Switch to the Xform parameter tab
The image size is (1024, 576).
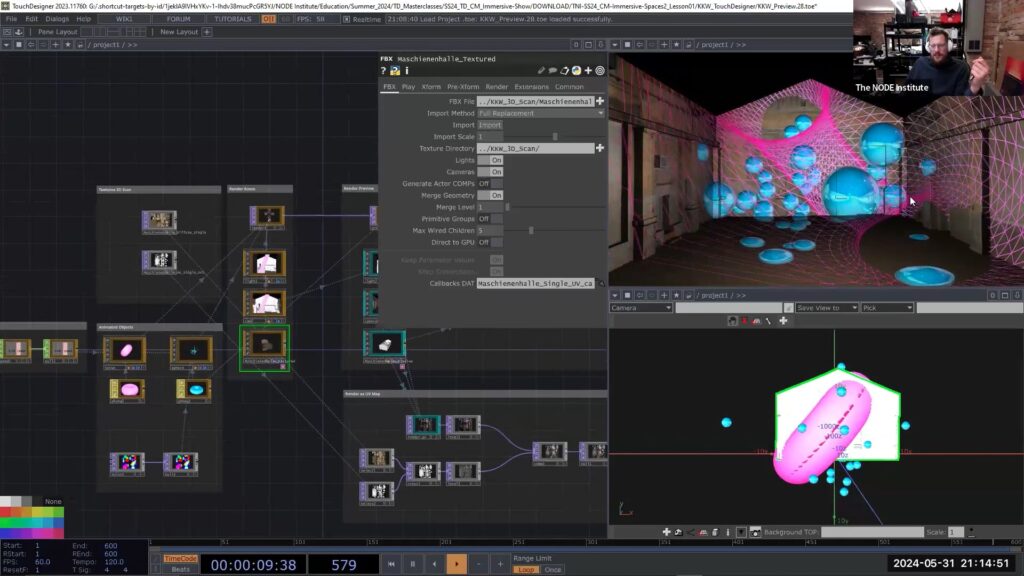pos(431,87)
